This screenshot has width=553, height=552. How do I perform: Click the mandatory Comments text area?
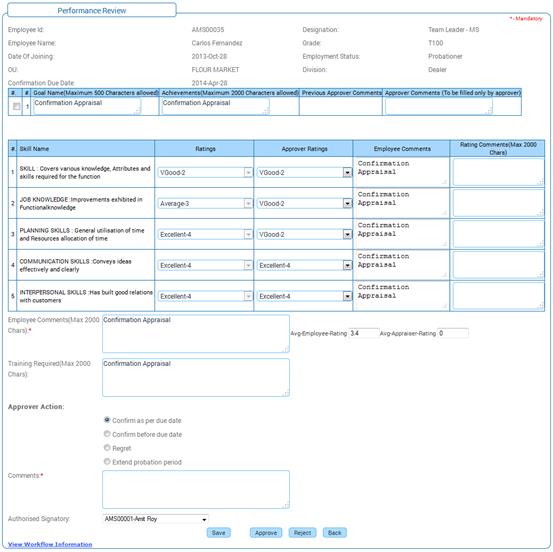(196, 489)
